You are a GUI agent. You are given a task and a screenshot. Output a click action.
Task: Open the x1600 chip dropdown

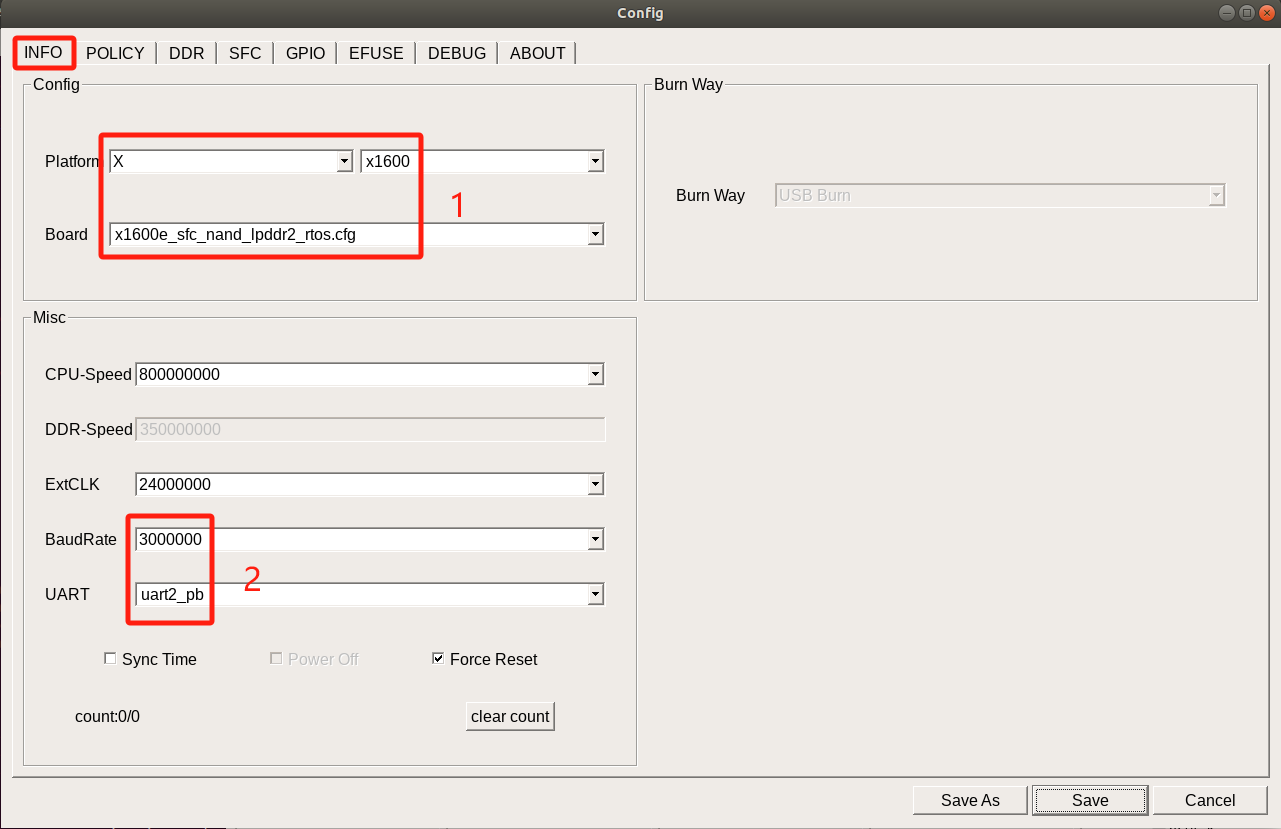click(595, 161)
